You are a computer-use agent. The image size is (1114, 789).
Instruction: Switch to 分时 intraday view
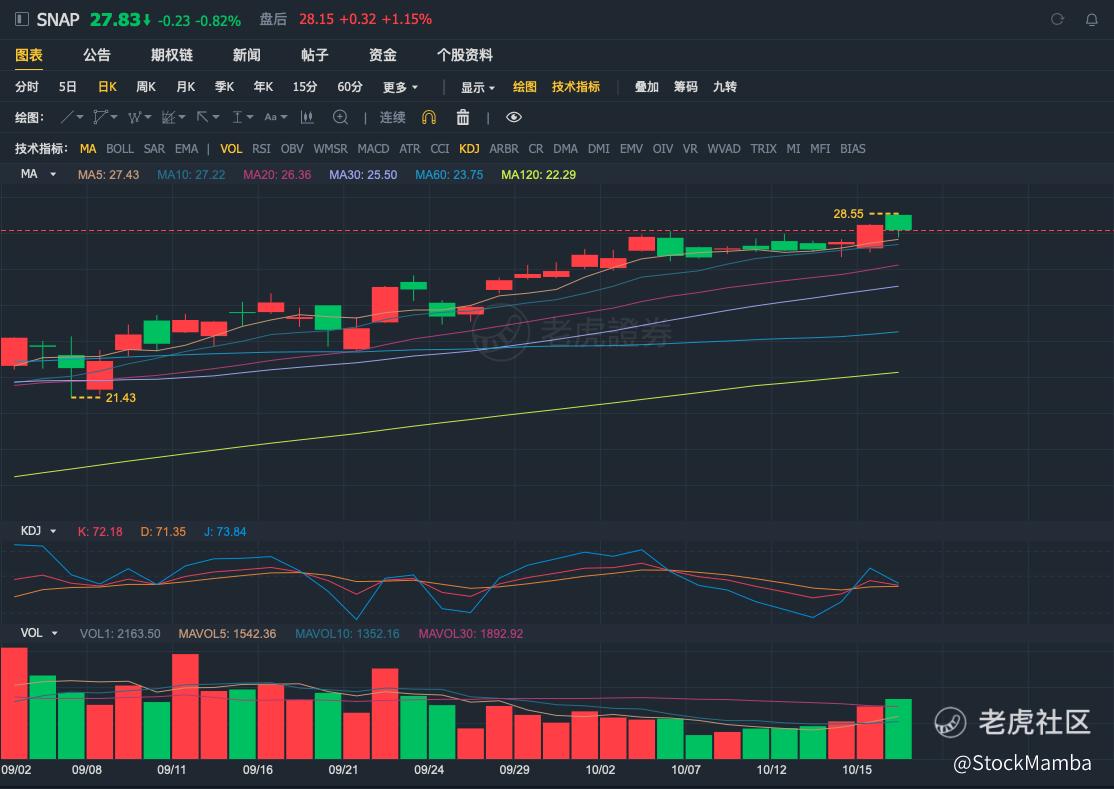click(27, 87)
